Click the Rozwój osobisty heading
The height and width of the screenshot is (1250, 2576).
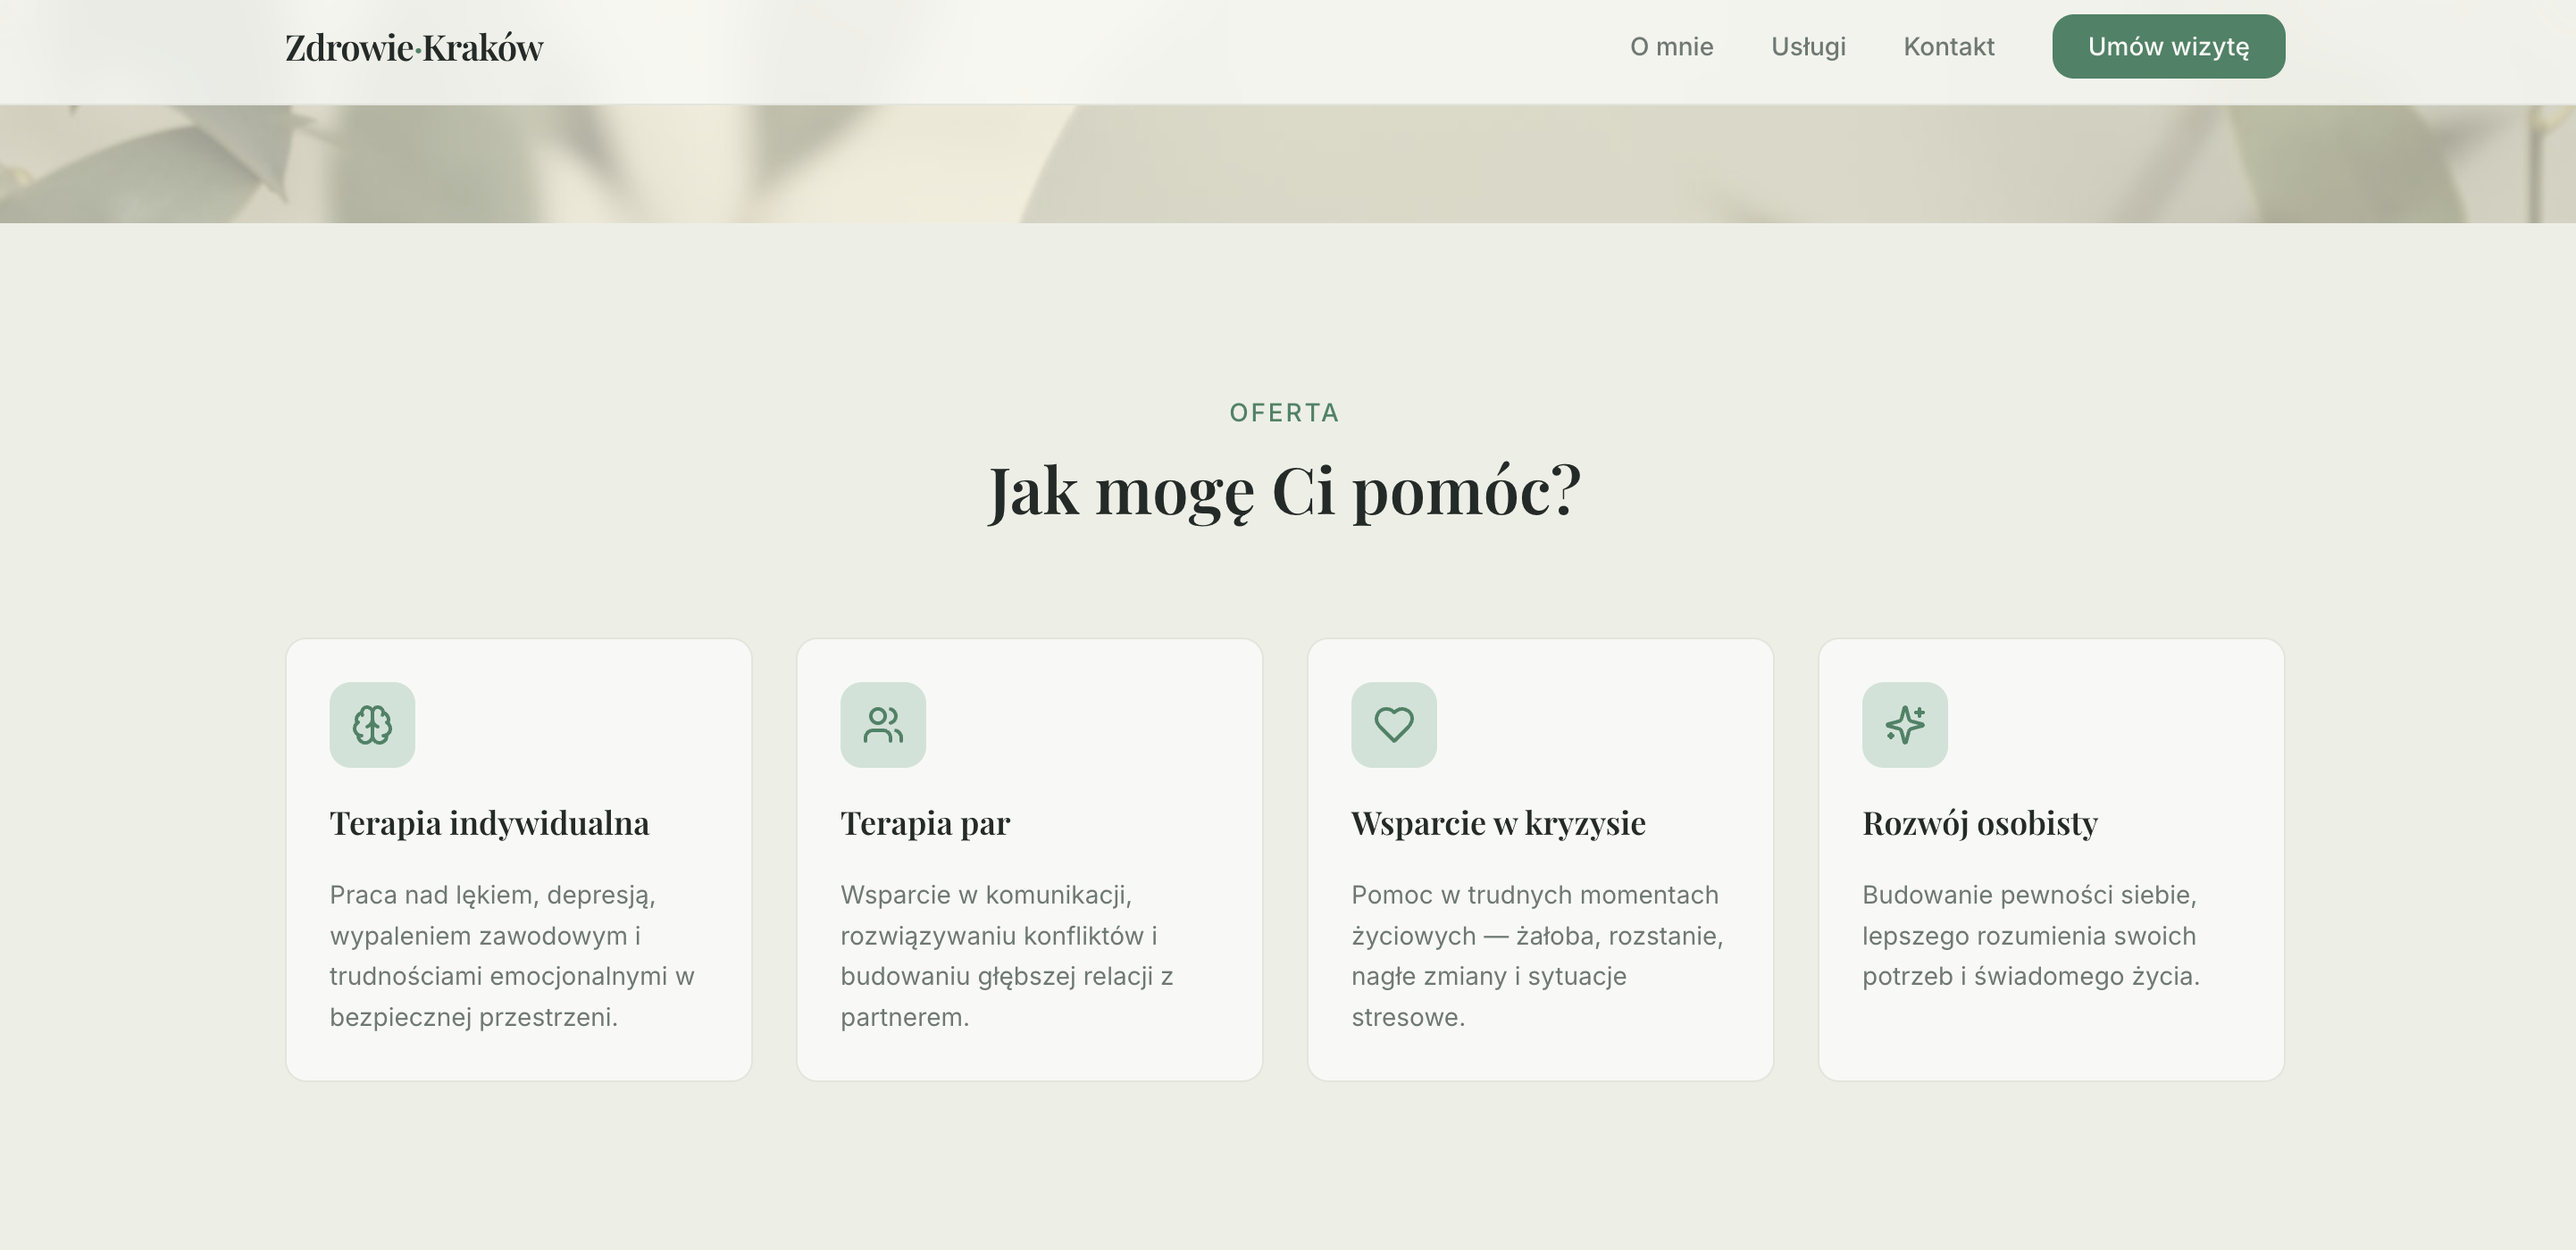tap(1980, 823)
